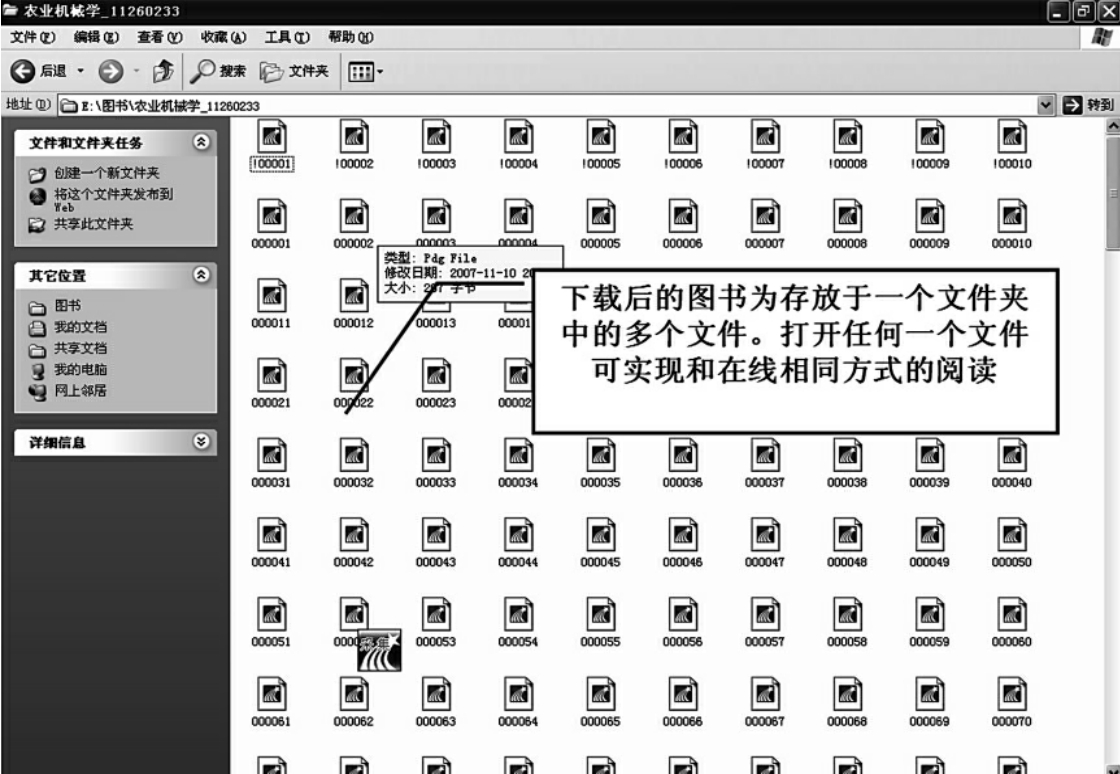Select the 000063 pdg file icon
1120x774 pixels.
pyautogui.click(x=436, y=694)
